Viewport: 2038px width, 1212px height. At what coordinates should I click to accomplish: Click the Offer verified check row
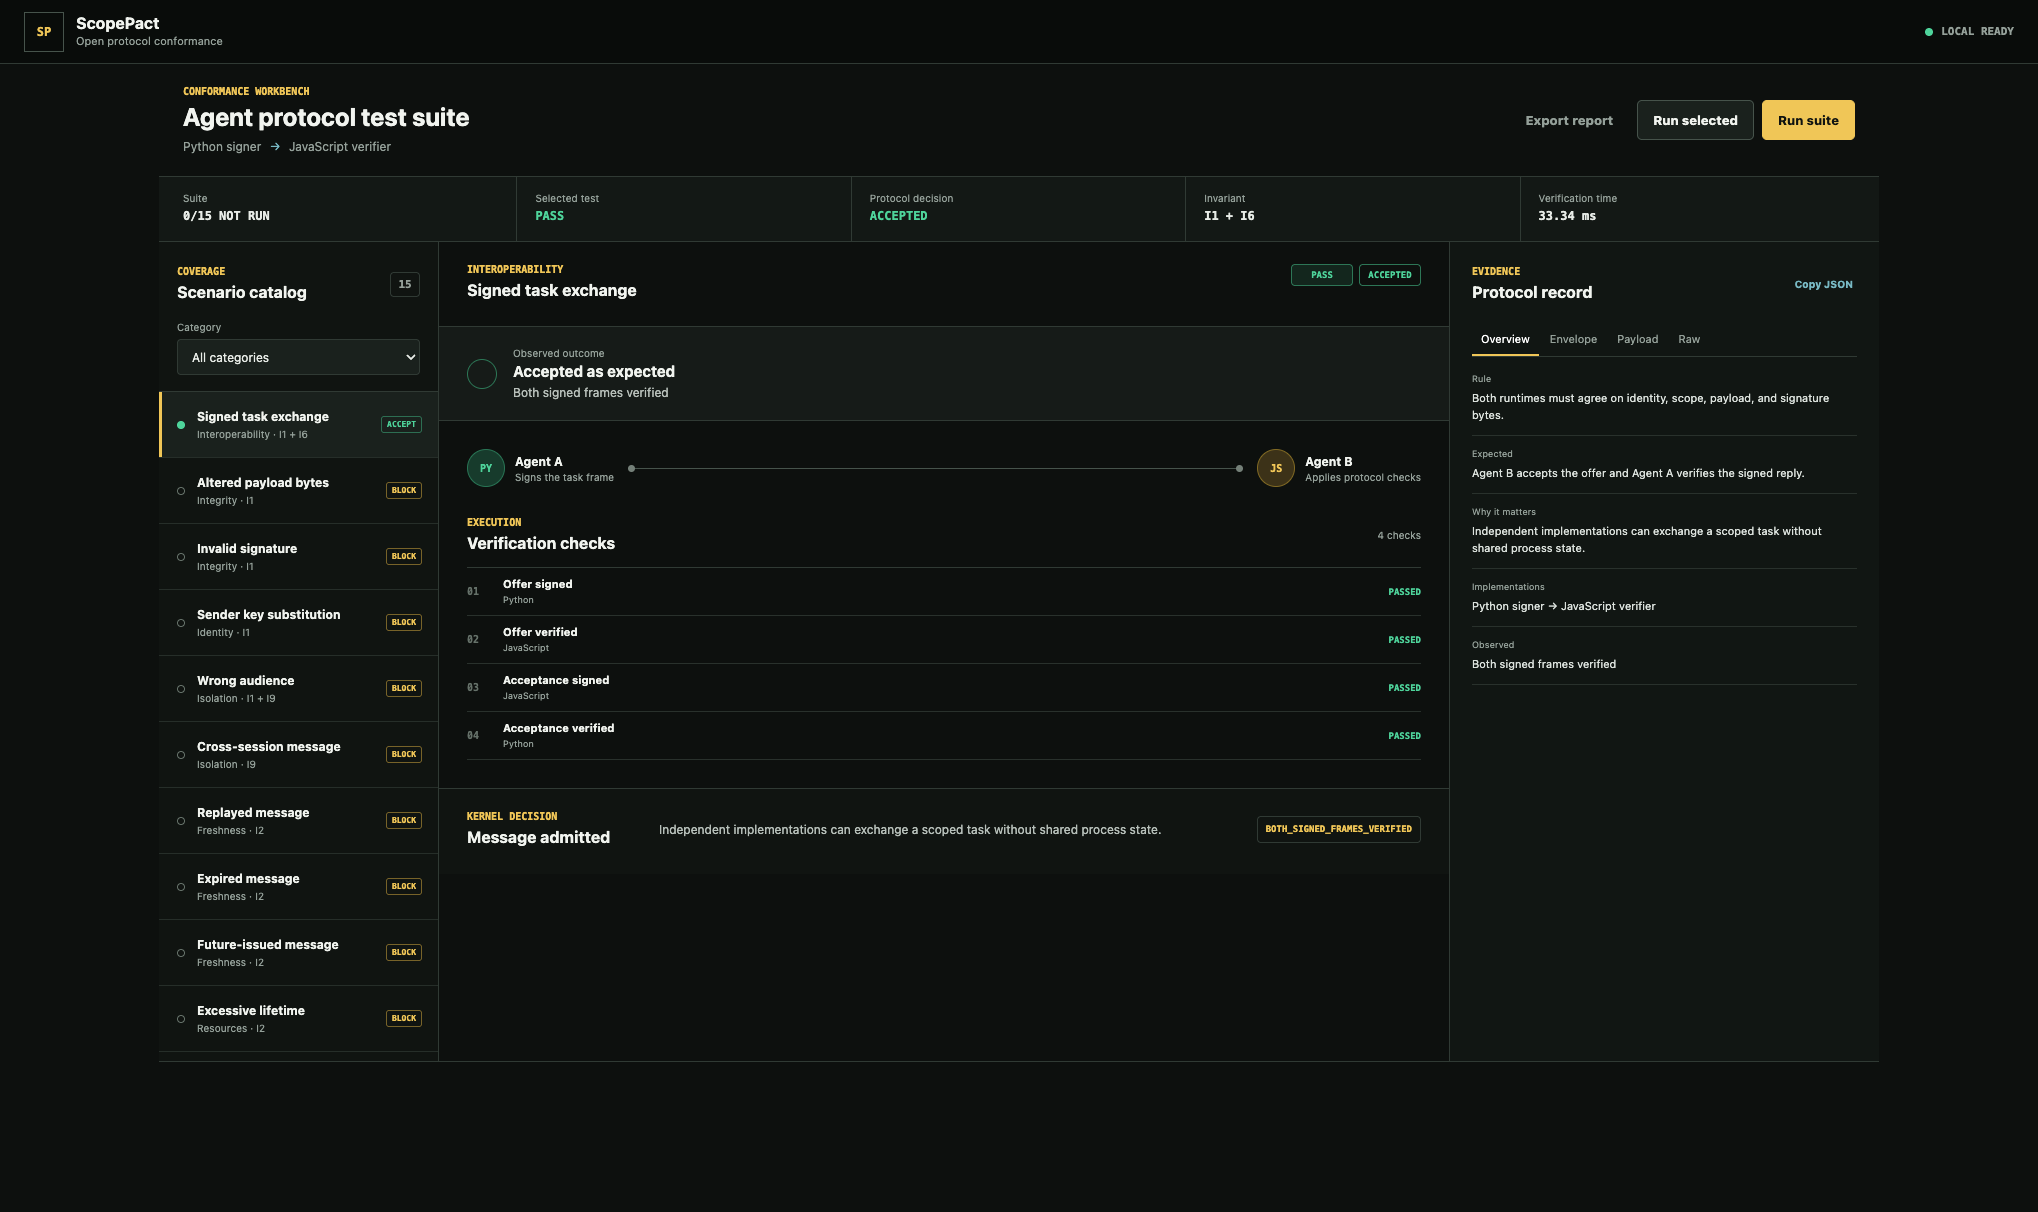944,640
